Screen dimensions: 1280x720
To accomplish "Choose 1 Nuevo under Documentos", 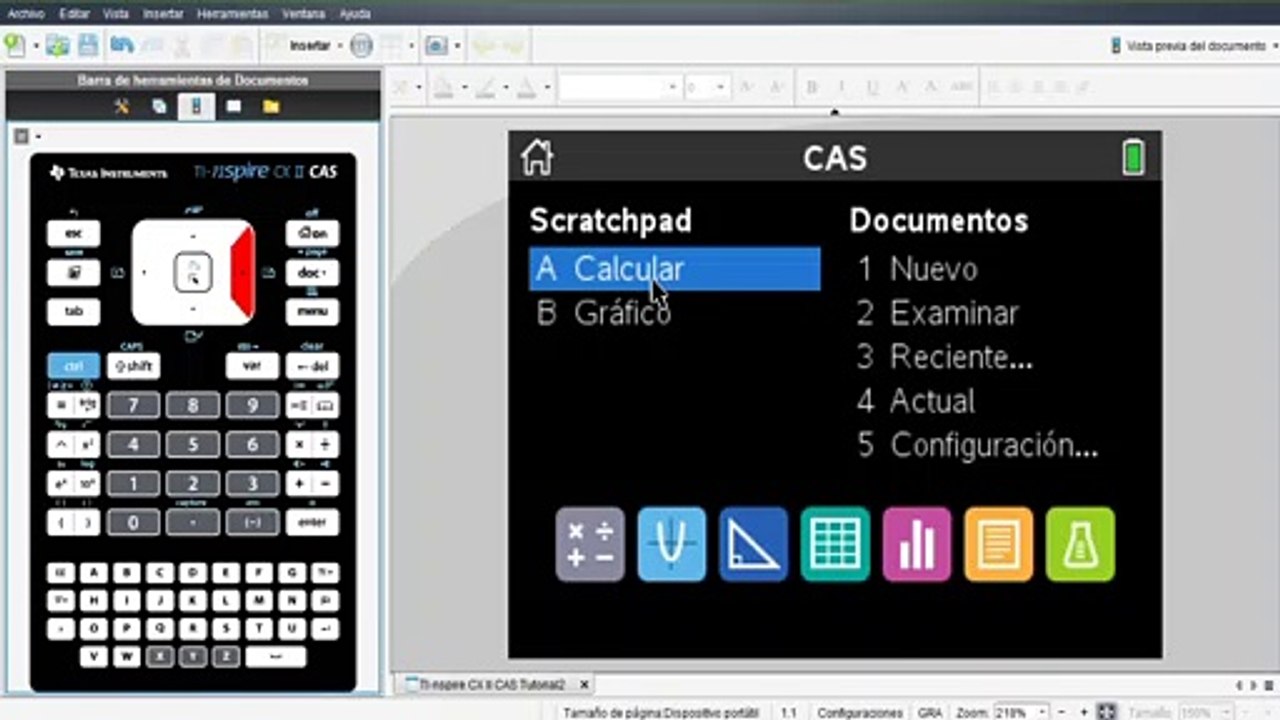I will [917, 269].
